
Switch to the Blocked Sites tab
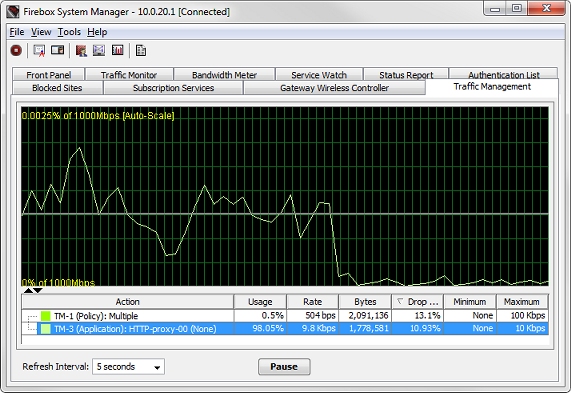(x=57, y=88)
